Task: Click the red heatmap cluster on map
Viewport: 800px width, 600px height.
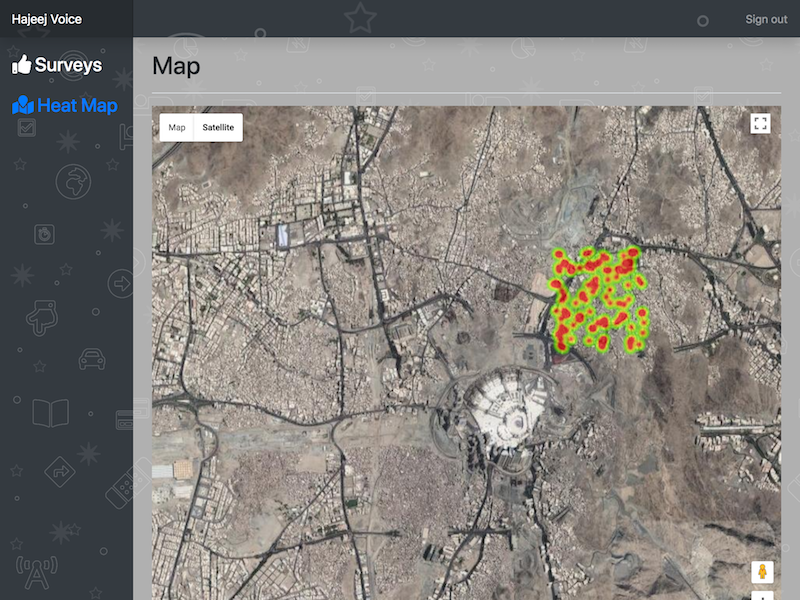Action: 599,300
